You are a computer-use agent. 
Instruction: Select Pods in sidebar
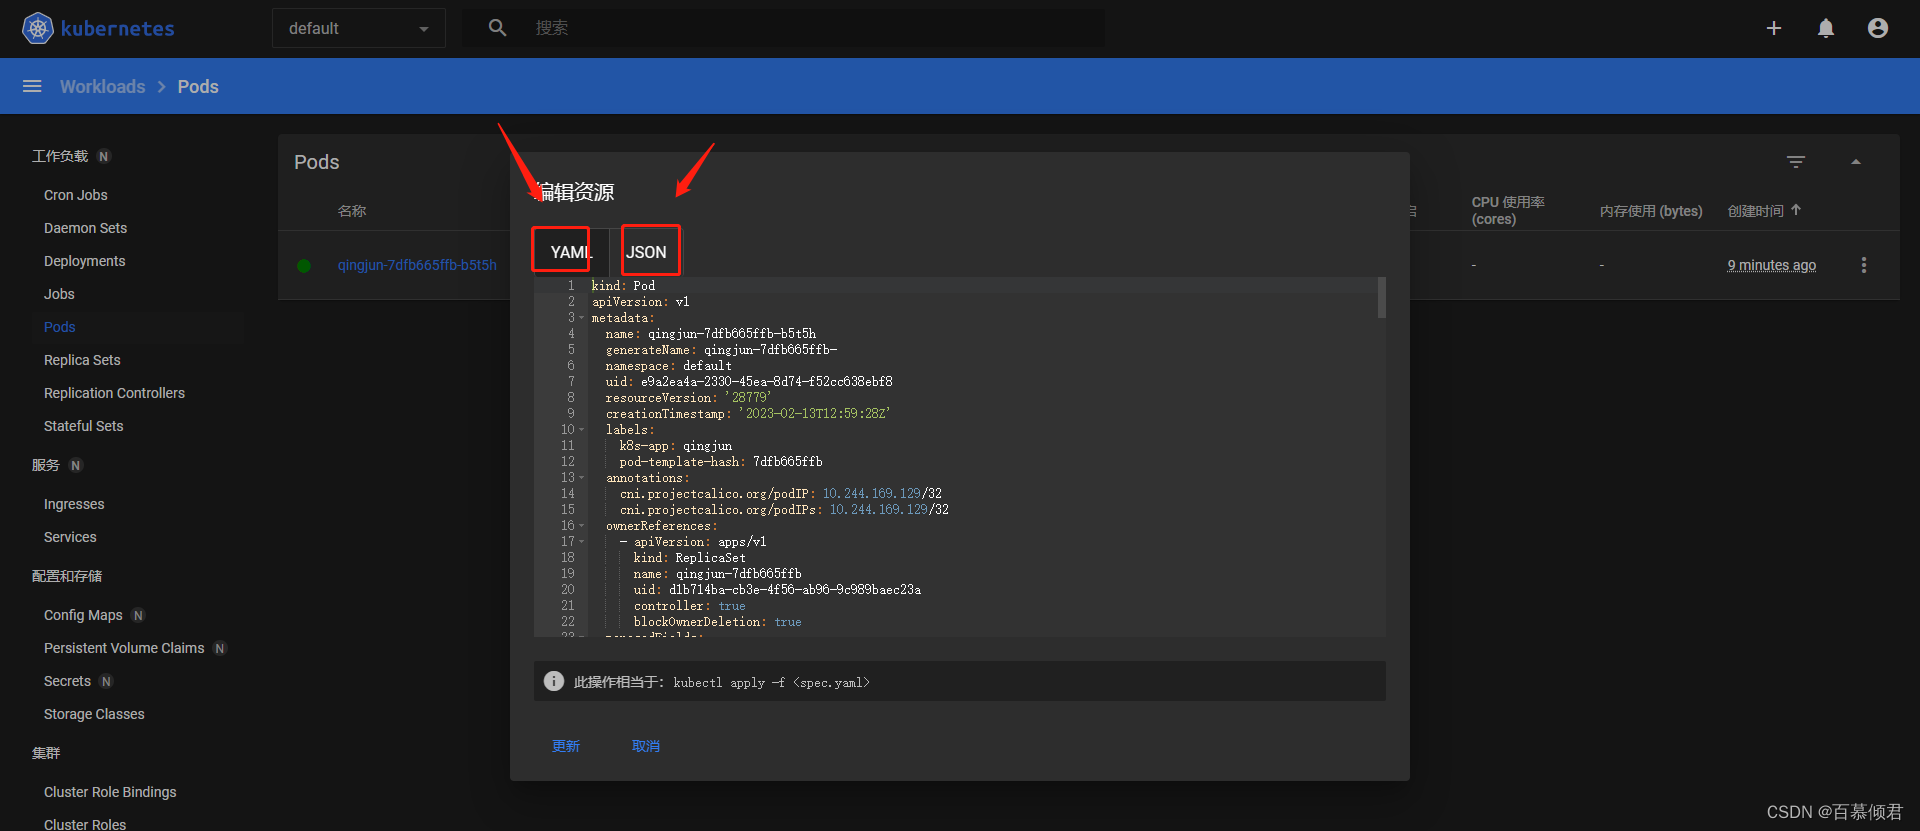coord(60,327)
